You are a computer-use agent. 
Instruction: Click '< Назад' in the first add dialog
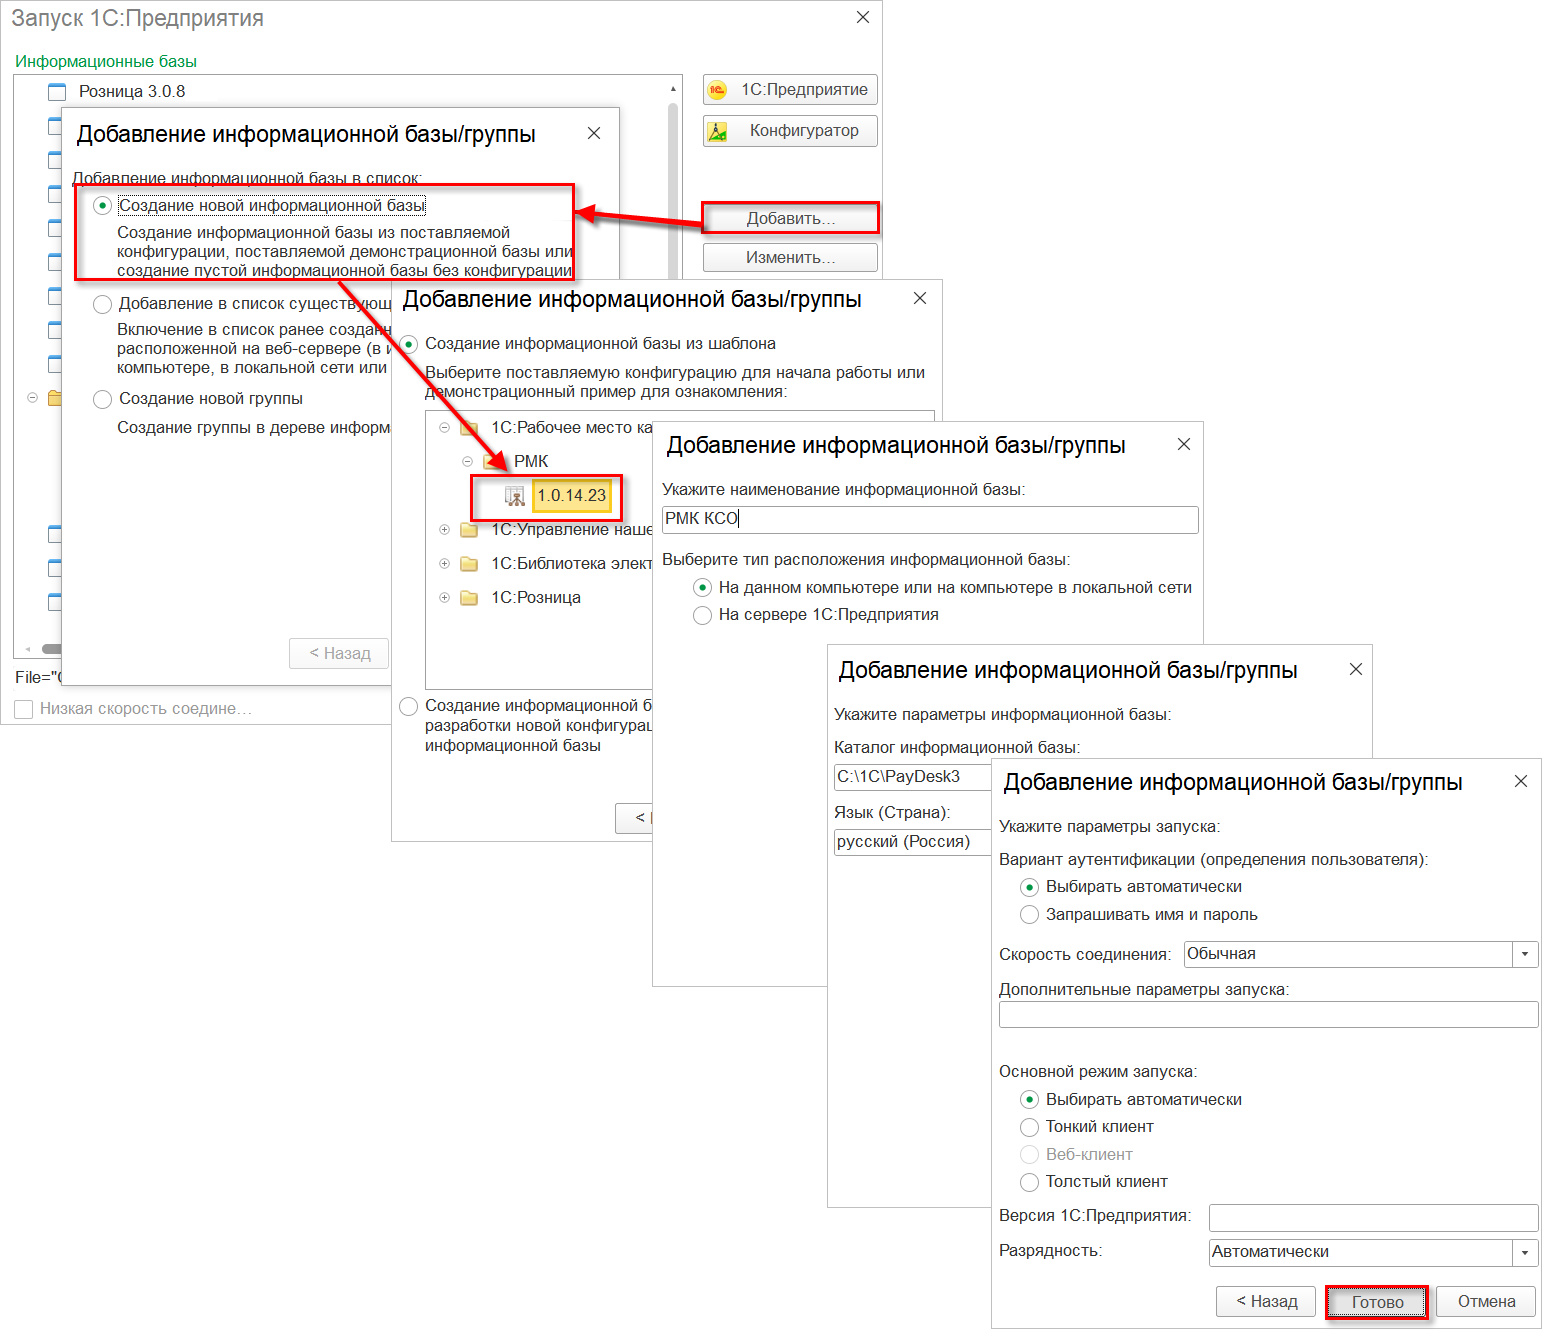coord(339,654)
